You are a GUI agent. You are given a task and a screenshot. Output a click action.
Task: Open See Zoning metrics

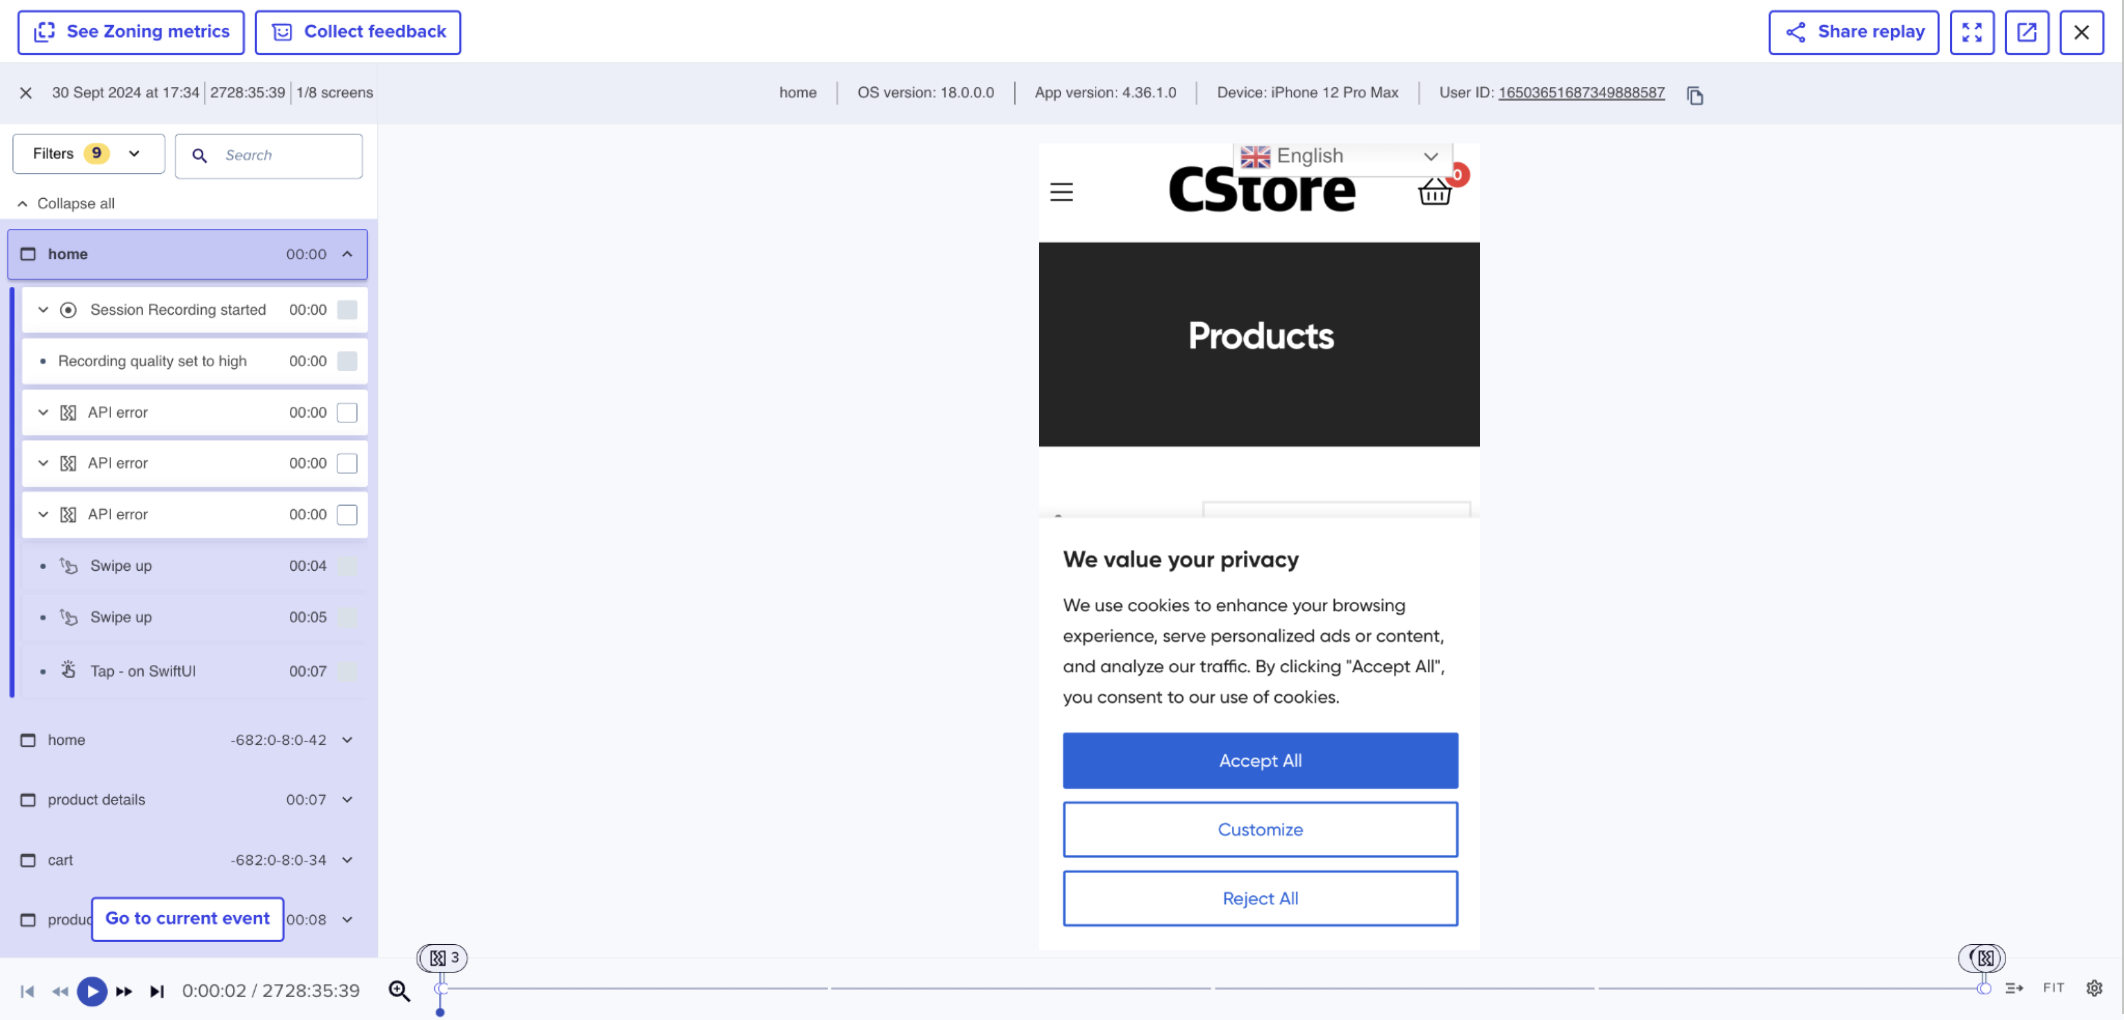131,32
